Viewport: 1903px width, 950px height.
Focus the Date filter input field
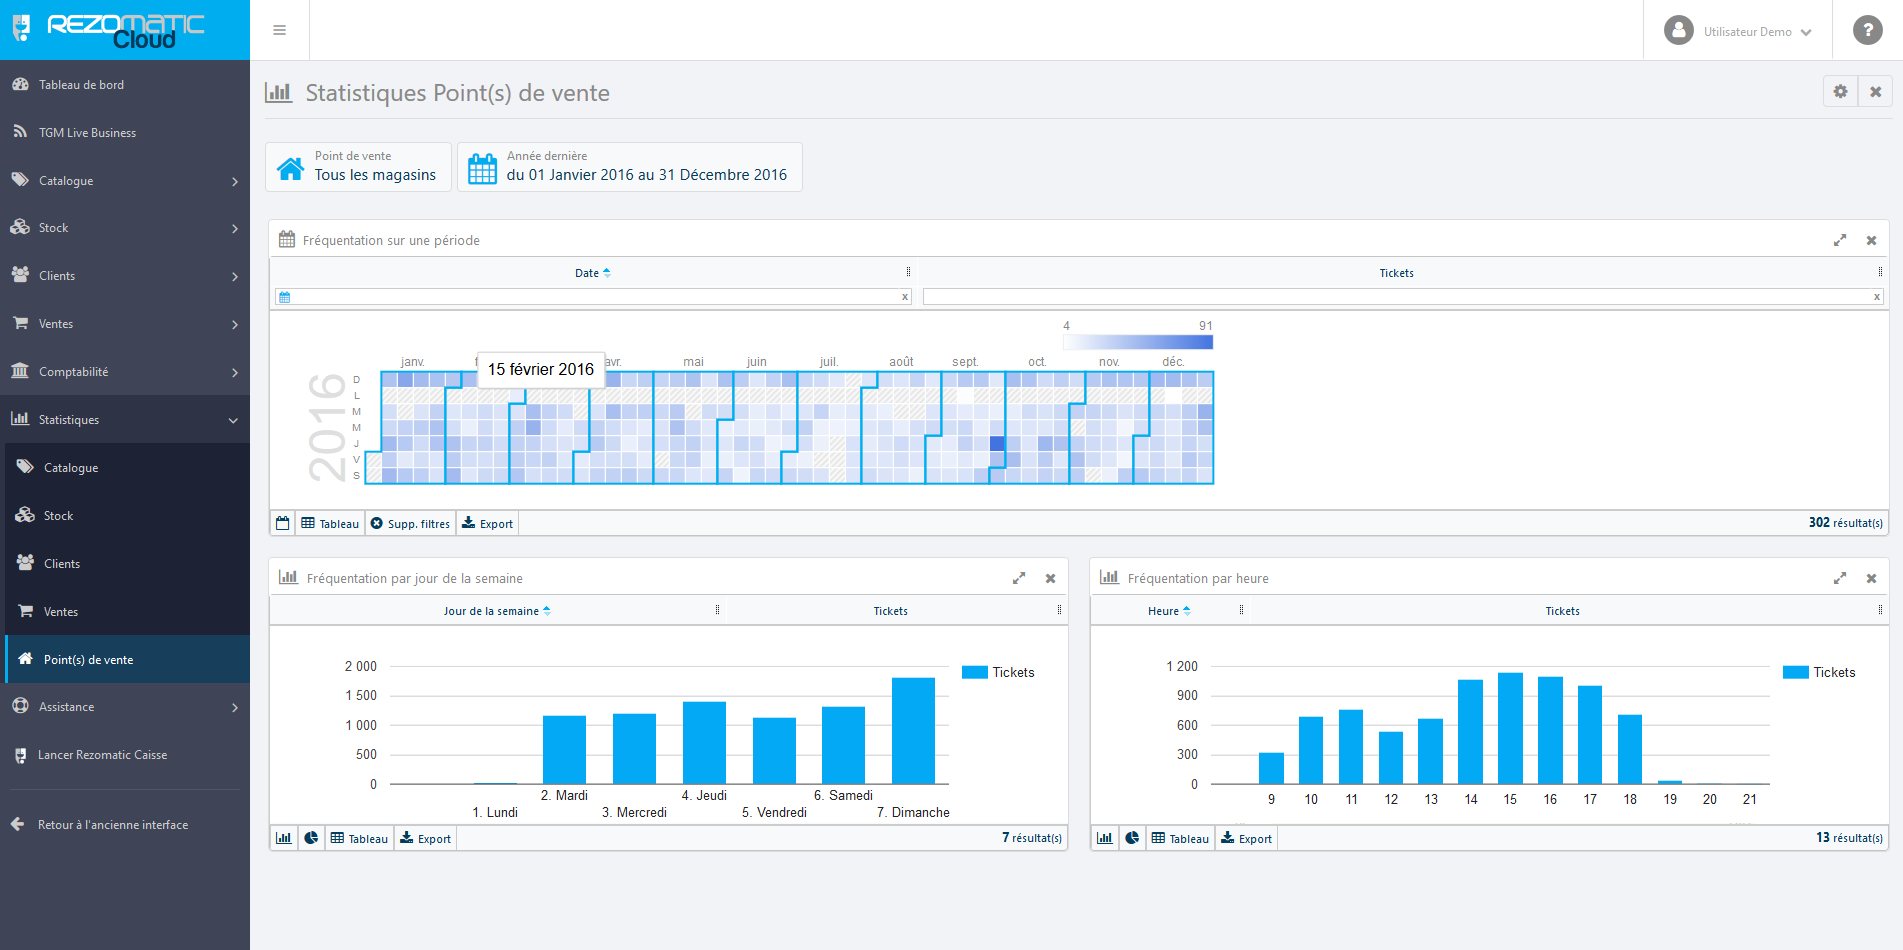(x=594, y=297)
